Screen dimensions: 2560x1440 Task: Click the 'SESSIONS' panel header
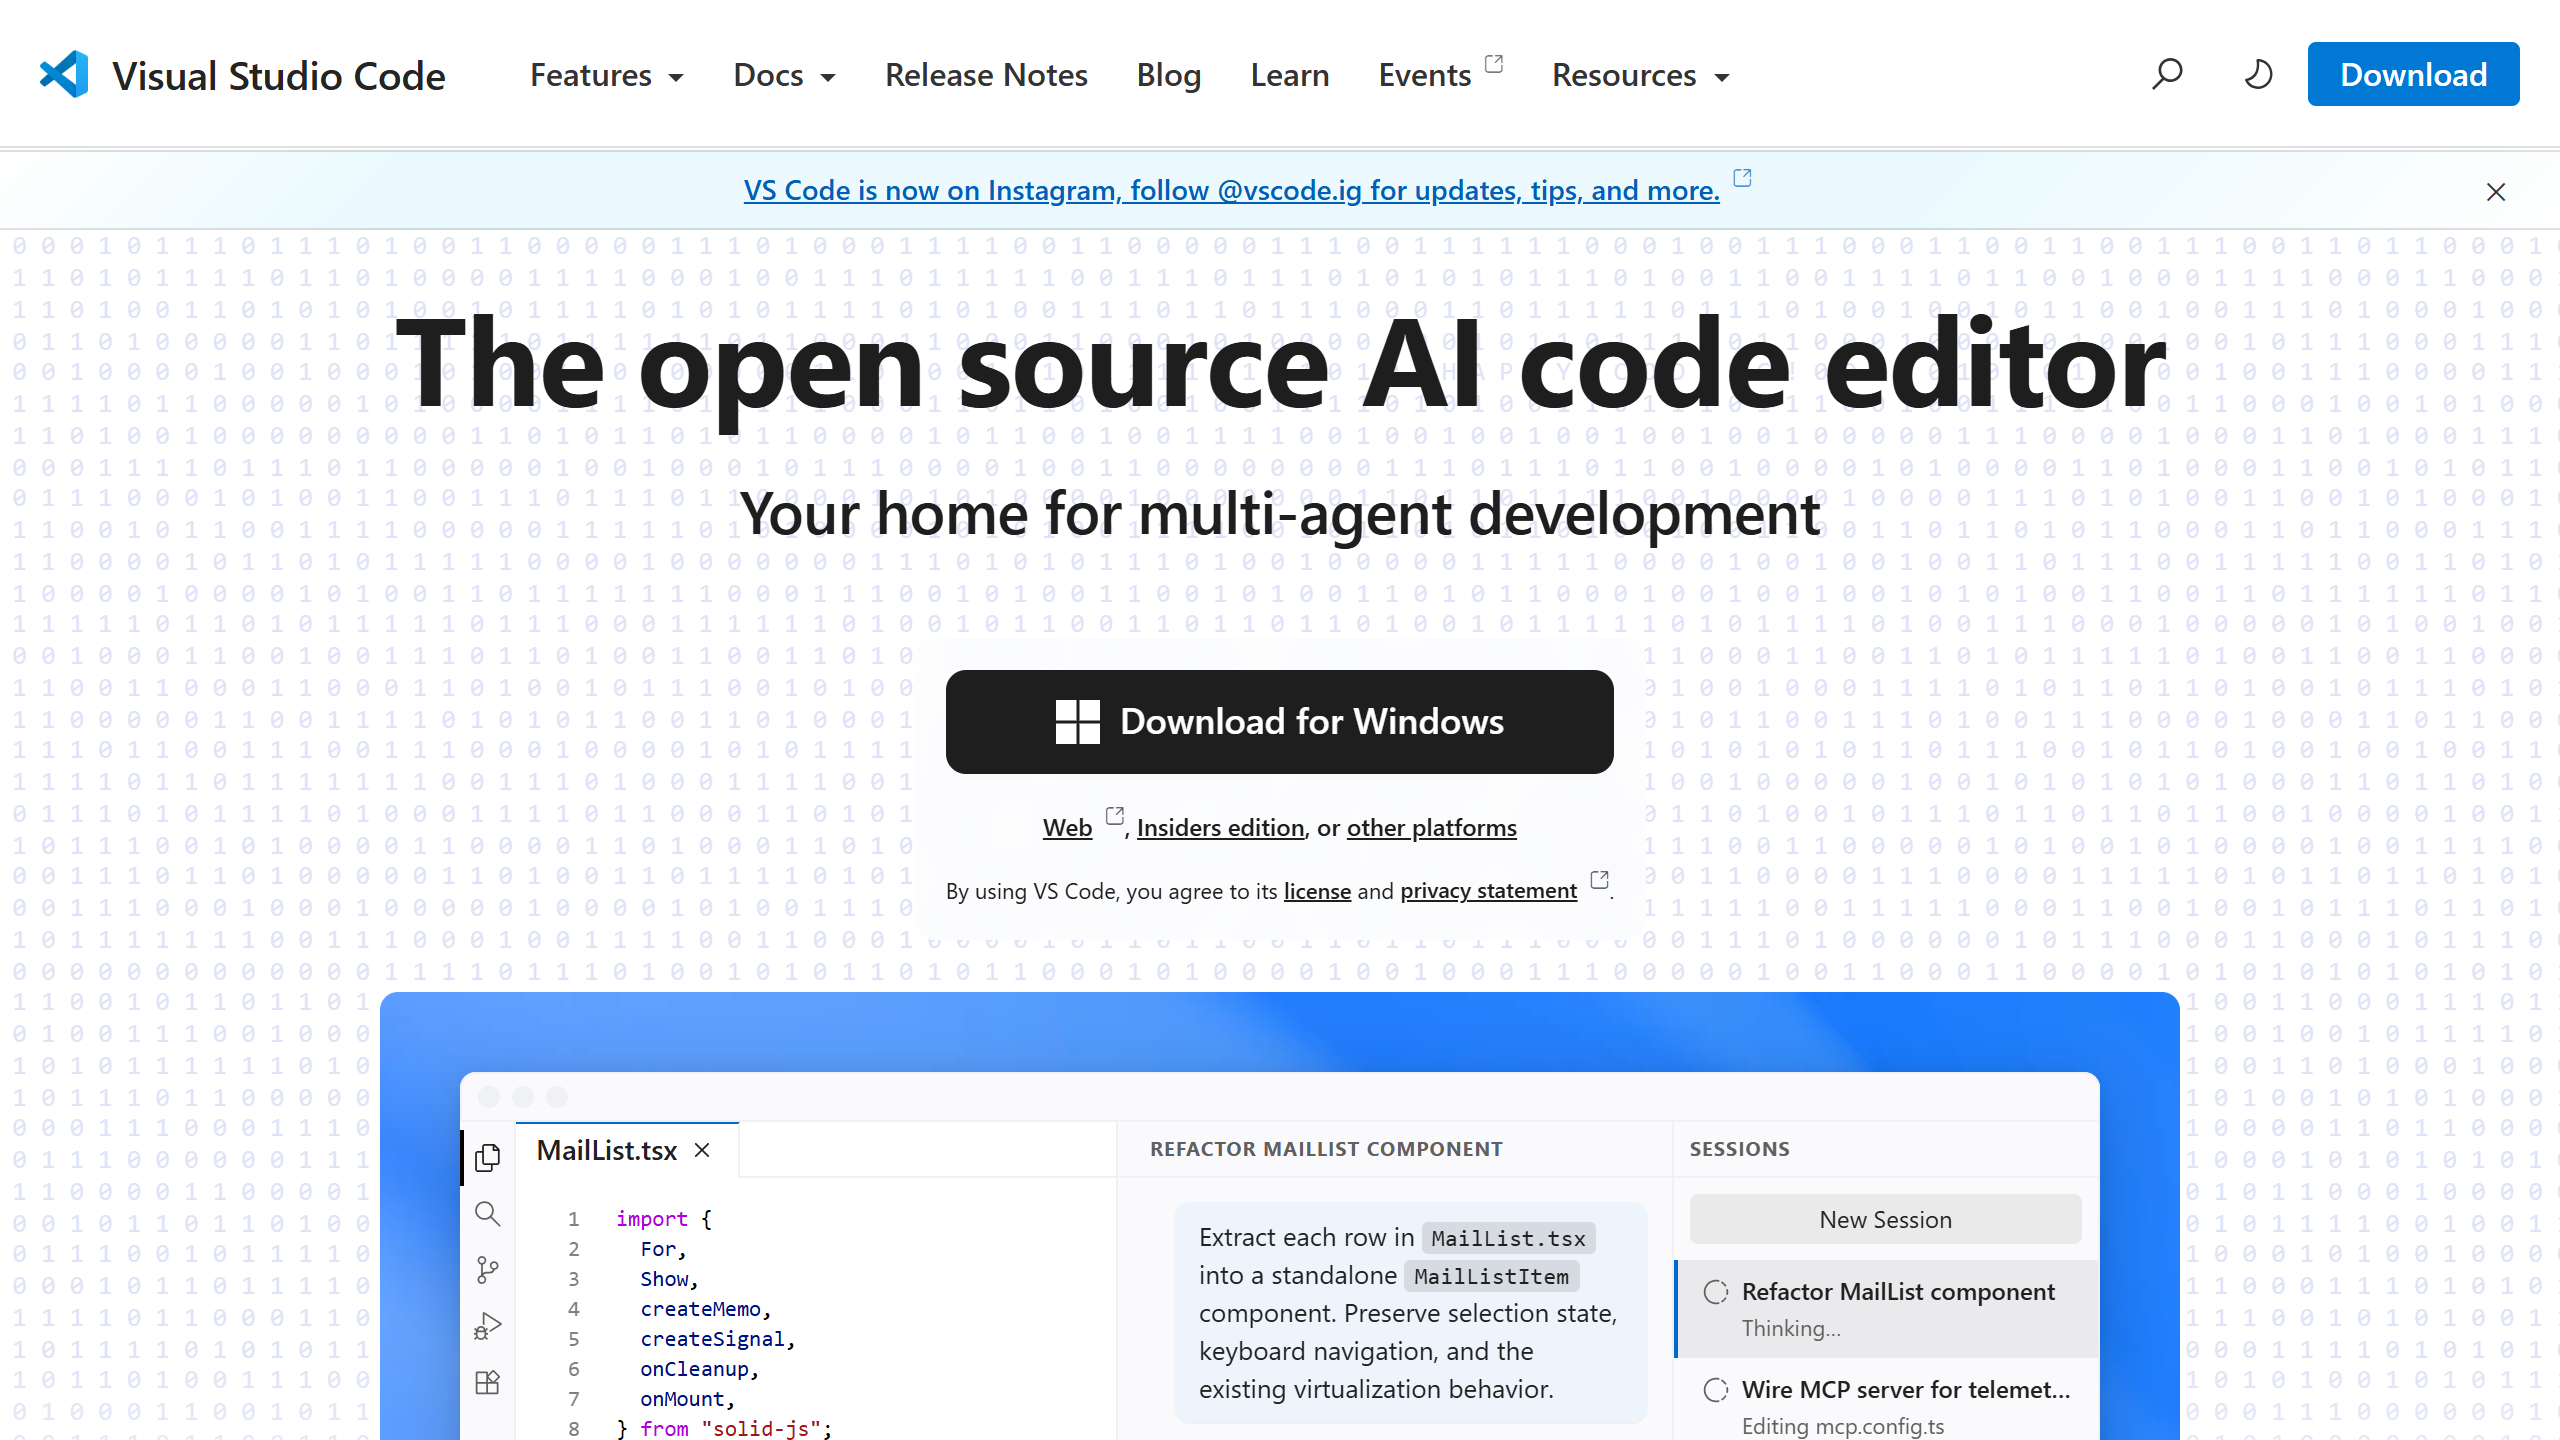(x=1740, y=1149)
